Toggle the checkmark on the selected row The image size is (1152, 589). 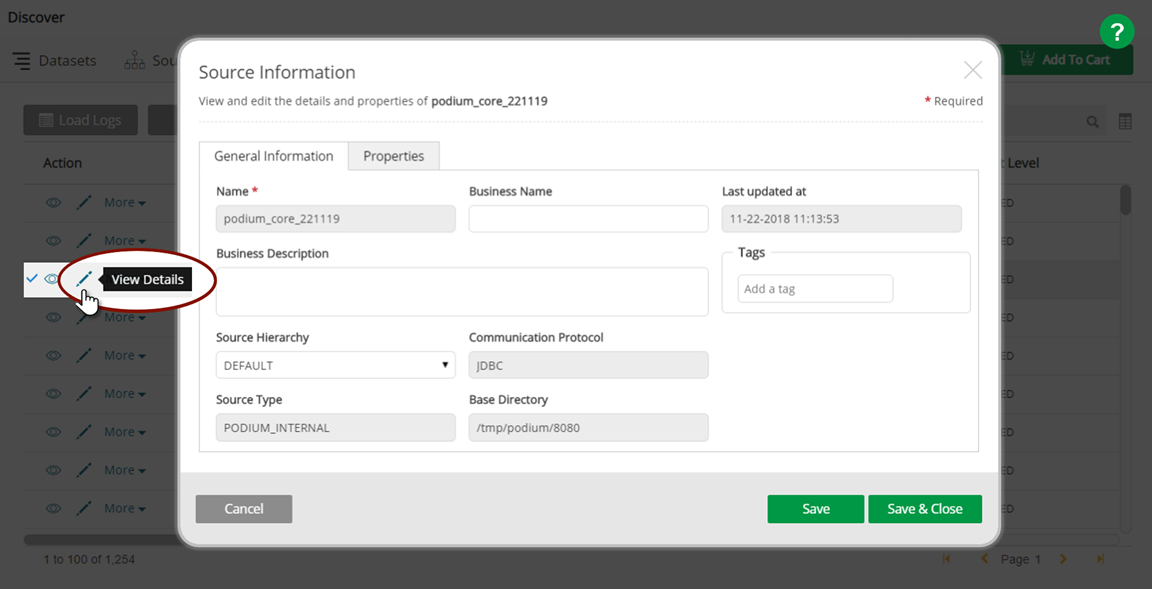tap(32, 279)
